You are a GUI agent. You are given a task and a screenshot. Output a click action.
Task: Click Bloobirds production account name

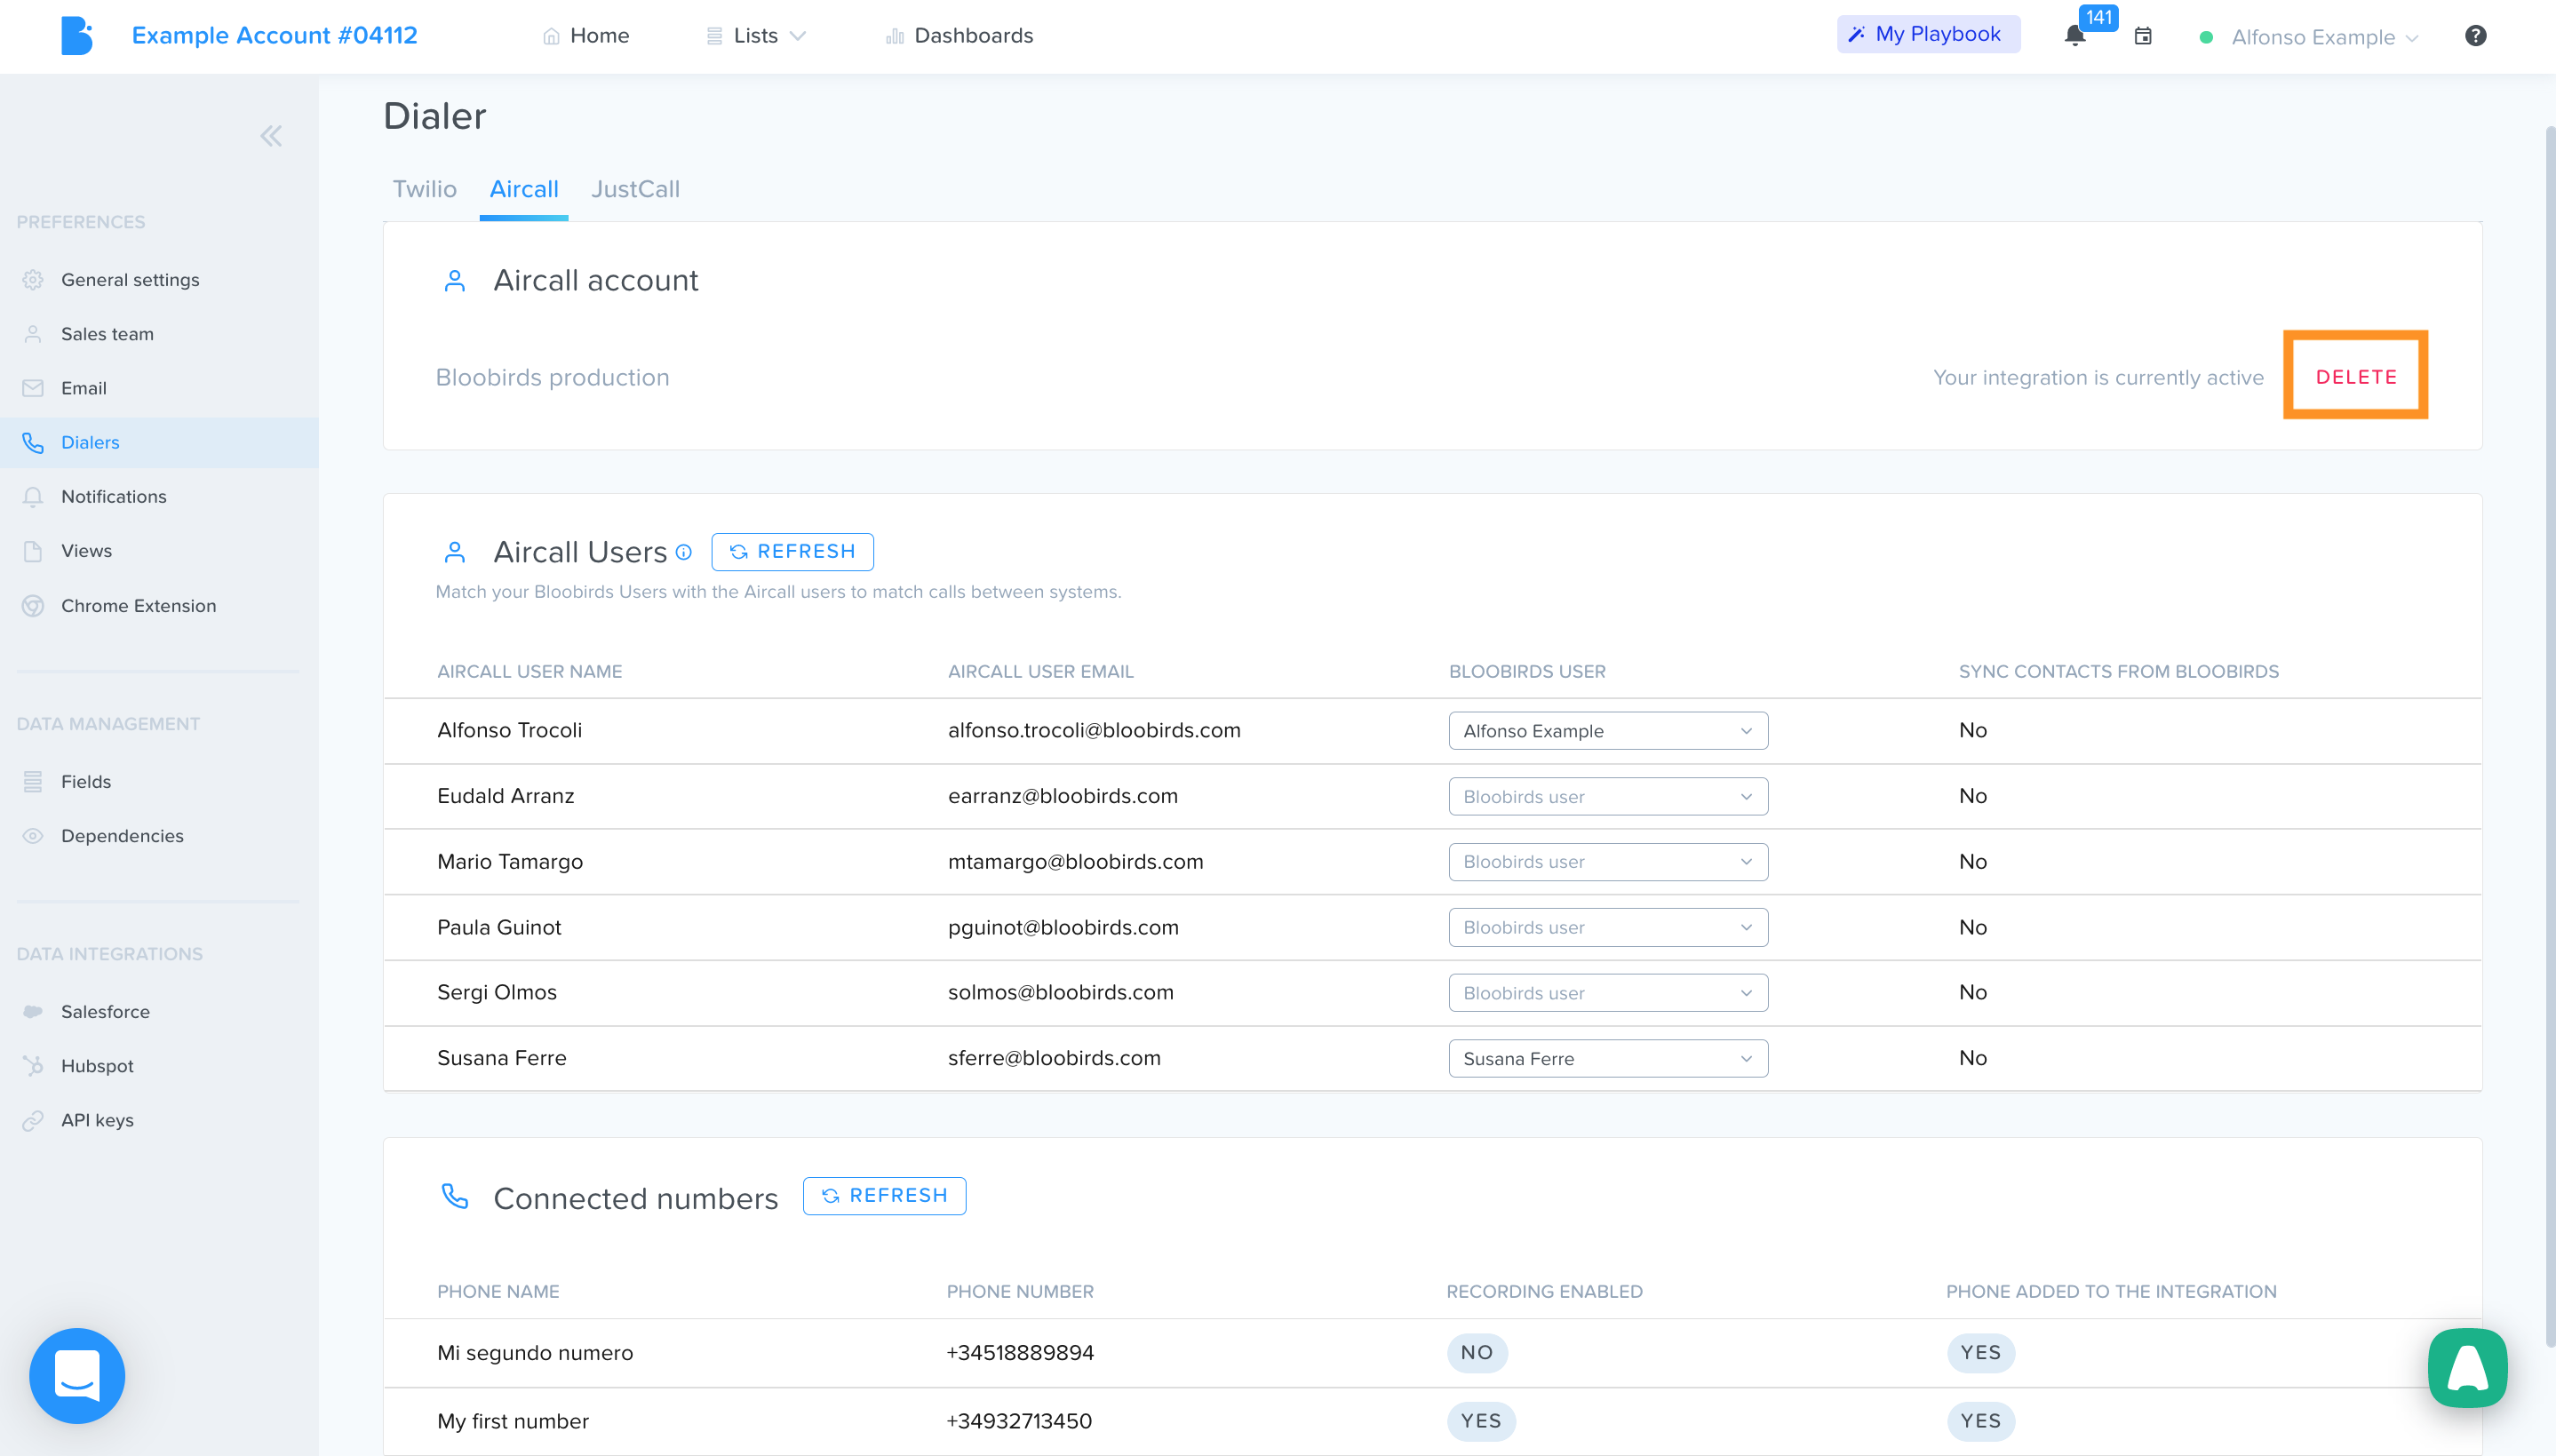point(552,377)
